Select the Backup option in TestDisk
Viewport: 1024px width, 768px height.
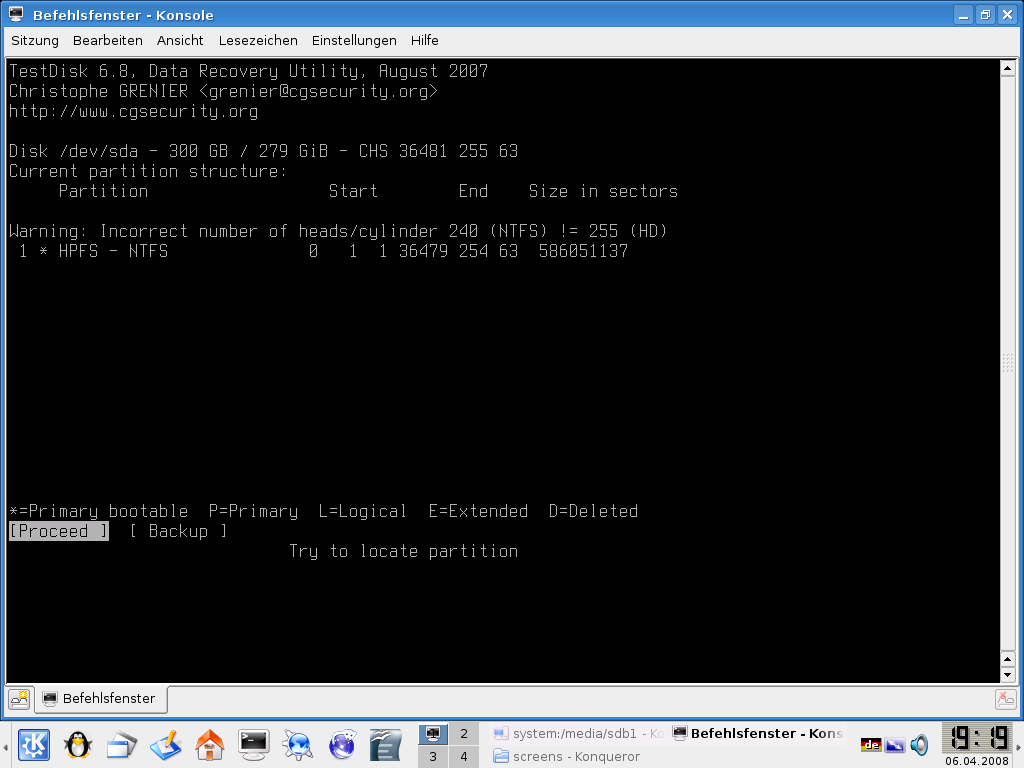(x=178, y=531)
